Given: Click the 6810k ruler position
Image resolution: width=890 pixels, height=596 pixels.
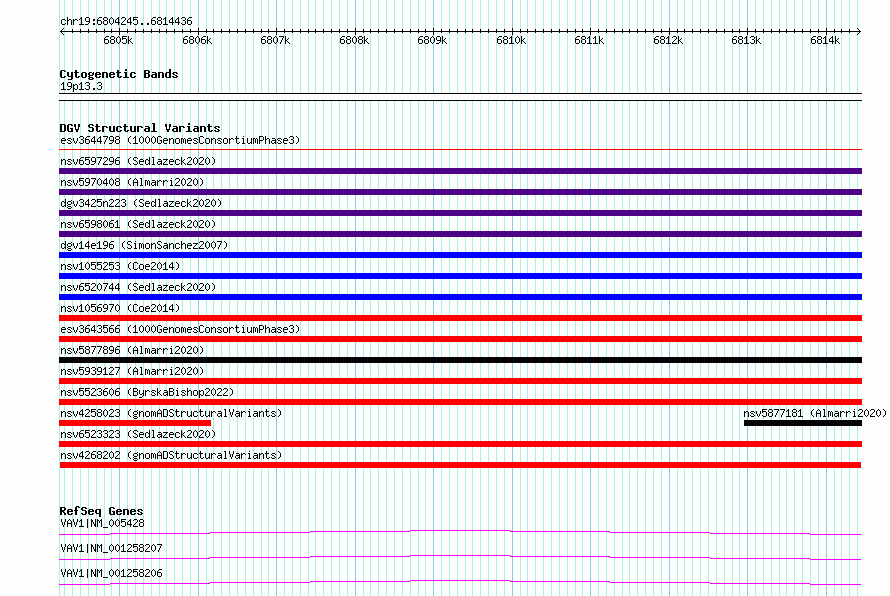Looking at the screenshot, I should pos(511,40).
